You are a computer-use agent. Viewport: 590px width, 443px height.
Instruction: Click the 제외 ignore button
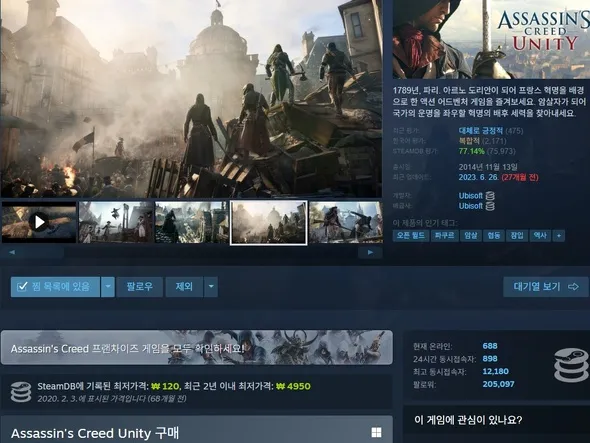(184, 287)
